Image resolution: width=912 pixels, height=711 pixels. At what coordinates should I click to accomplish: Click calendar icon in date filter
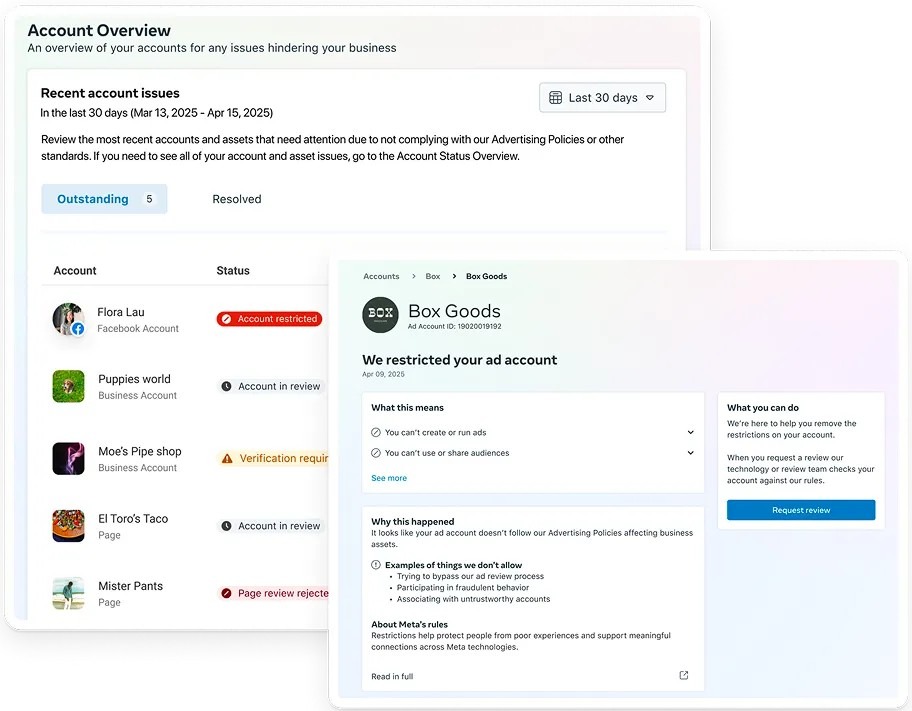(556, 98)
